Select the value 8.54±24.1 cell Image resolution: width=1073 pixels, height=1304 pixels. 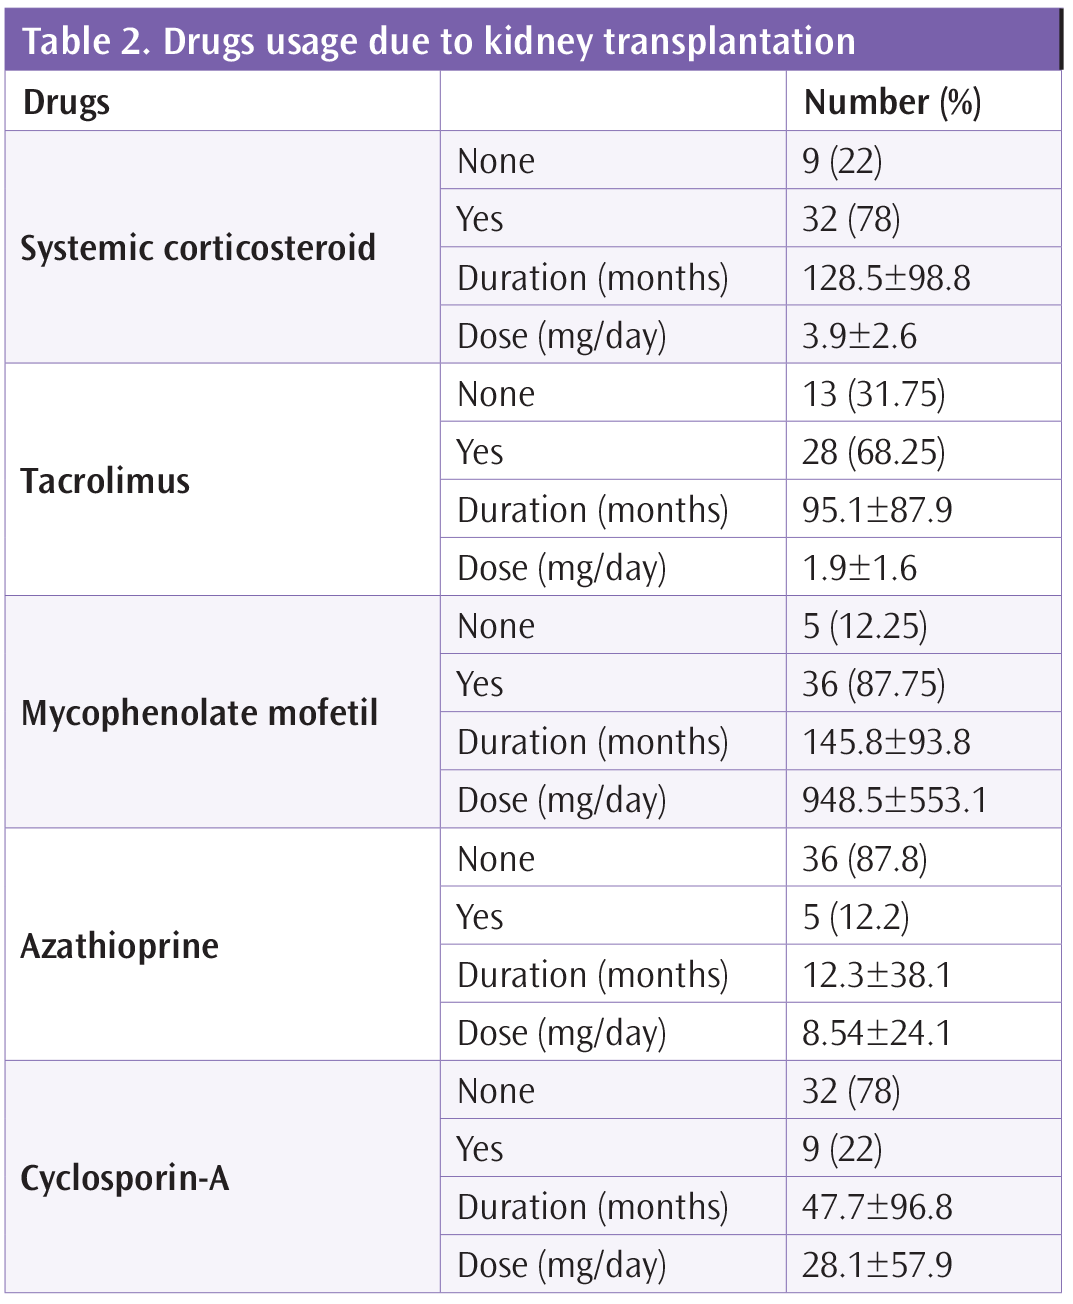tap(923, 1032)
